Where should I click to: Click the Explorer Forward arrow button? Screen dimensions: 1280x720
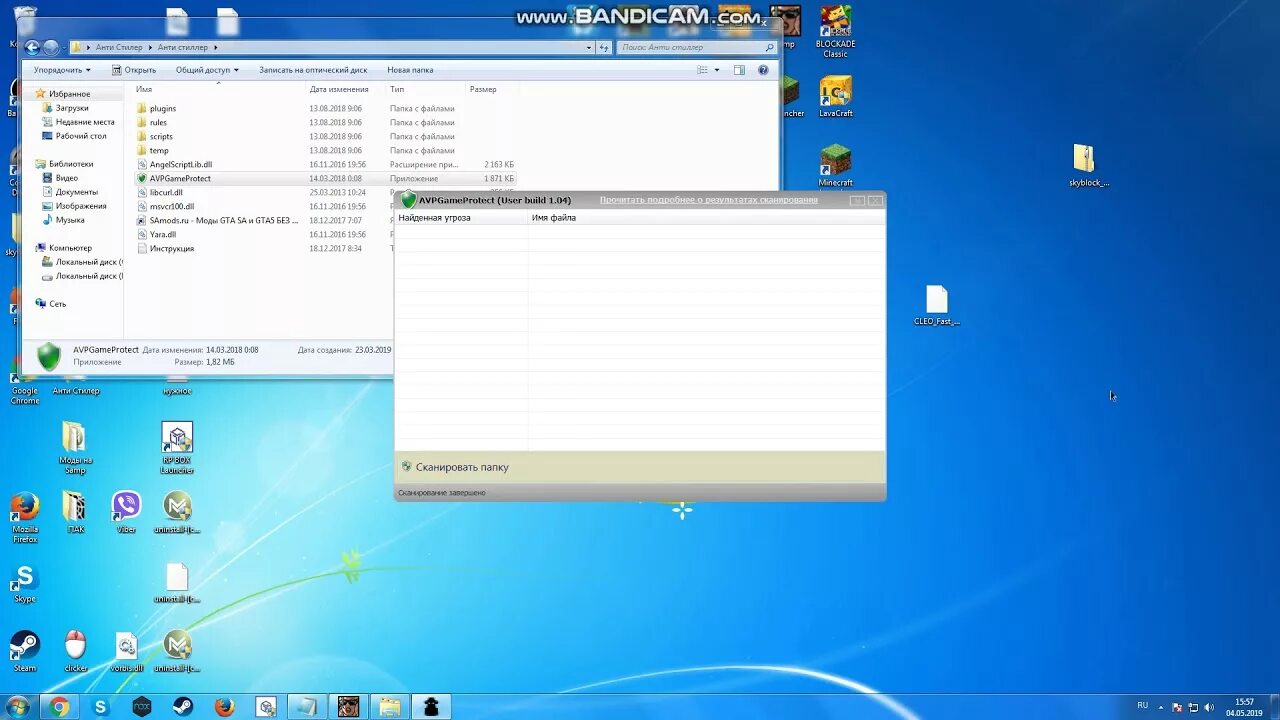tap(50, 47)
